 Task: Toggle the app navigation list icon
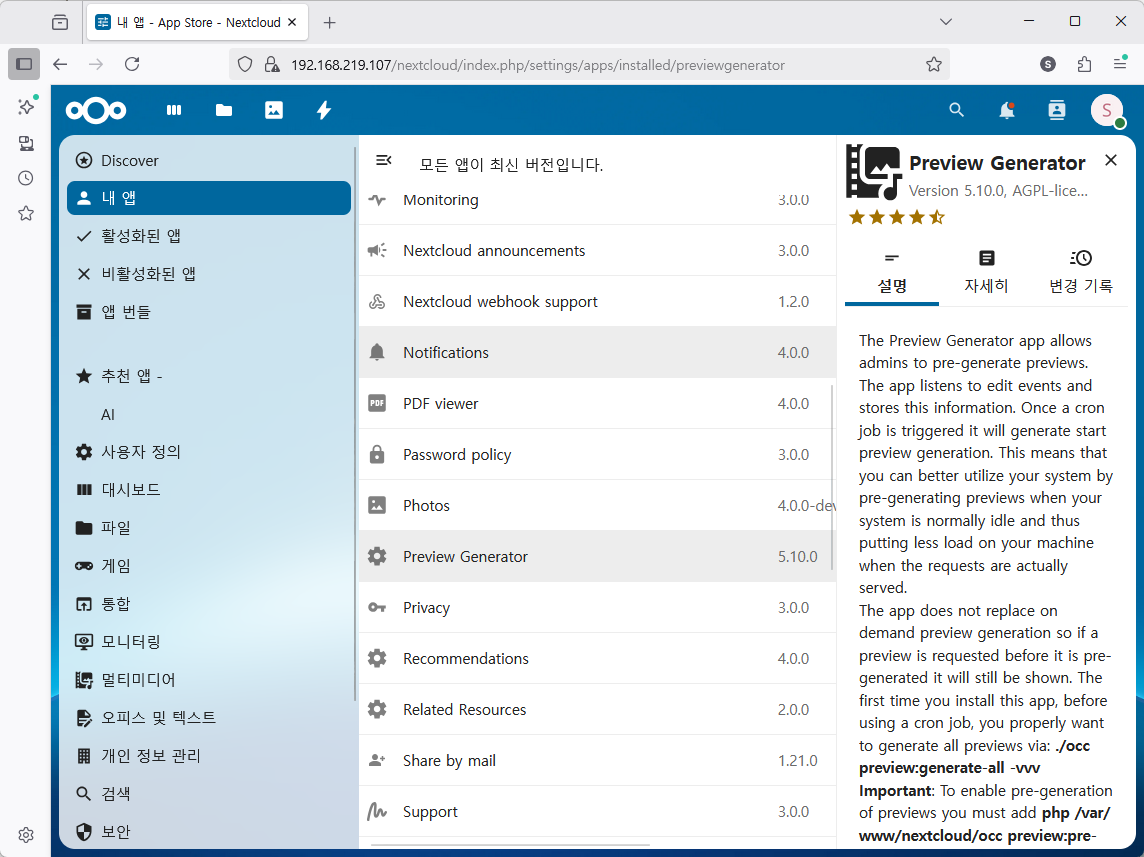[x=384, y=160]
